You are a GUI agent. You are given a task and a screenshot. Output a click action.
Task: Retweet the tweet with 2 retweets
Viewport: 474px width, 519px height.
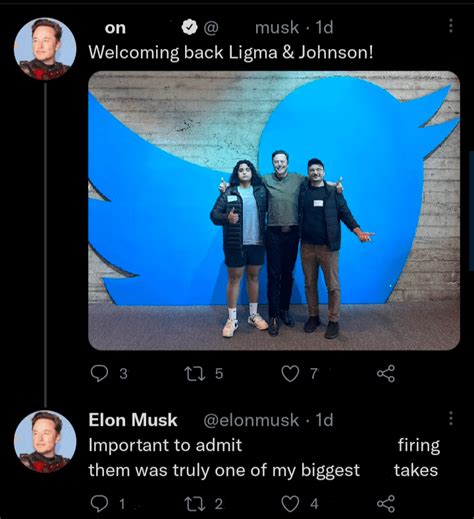coord(195,504)
